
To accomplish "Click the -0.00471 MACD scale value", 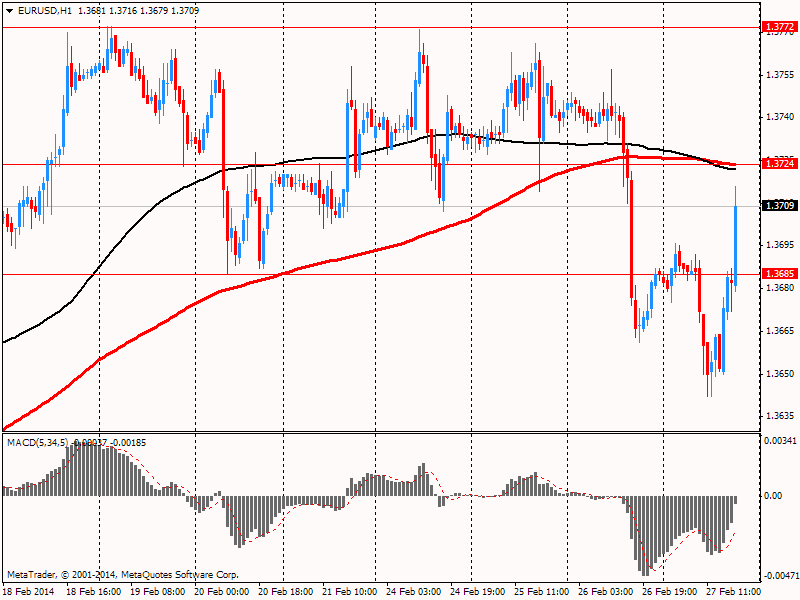I will (780, 576).
